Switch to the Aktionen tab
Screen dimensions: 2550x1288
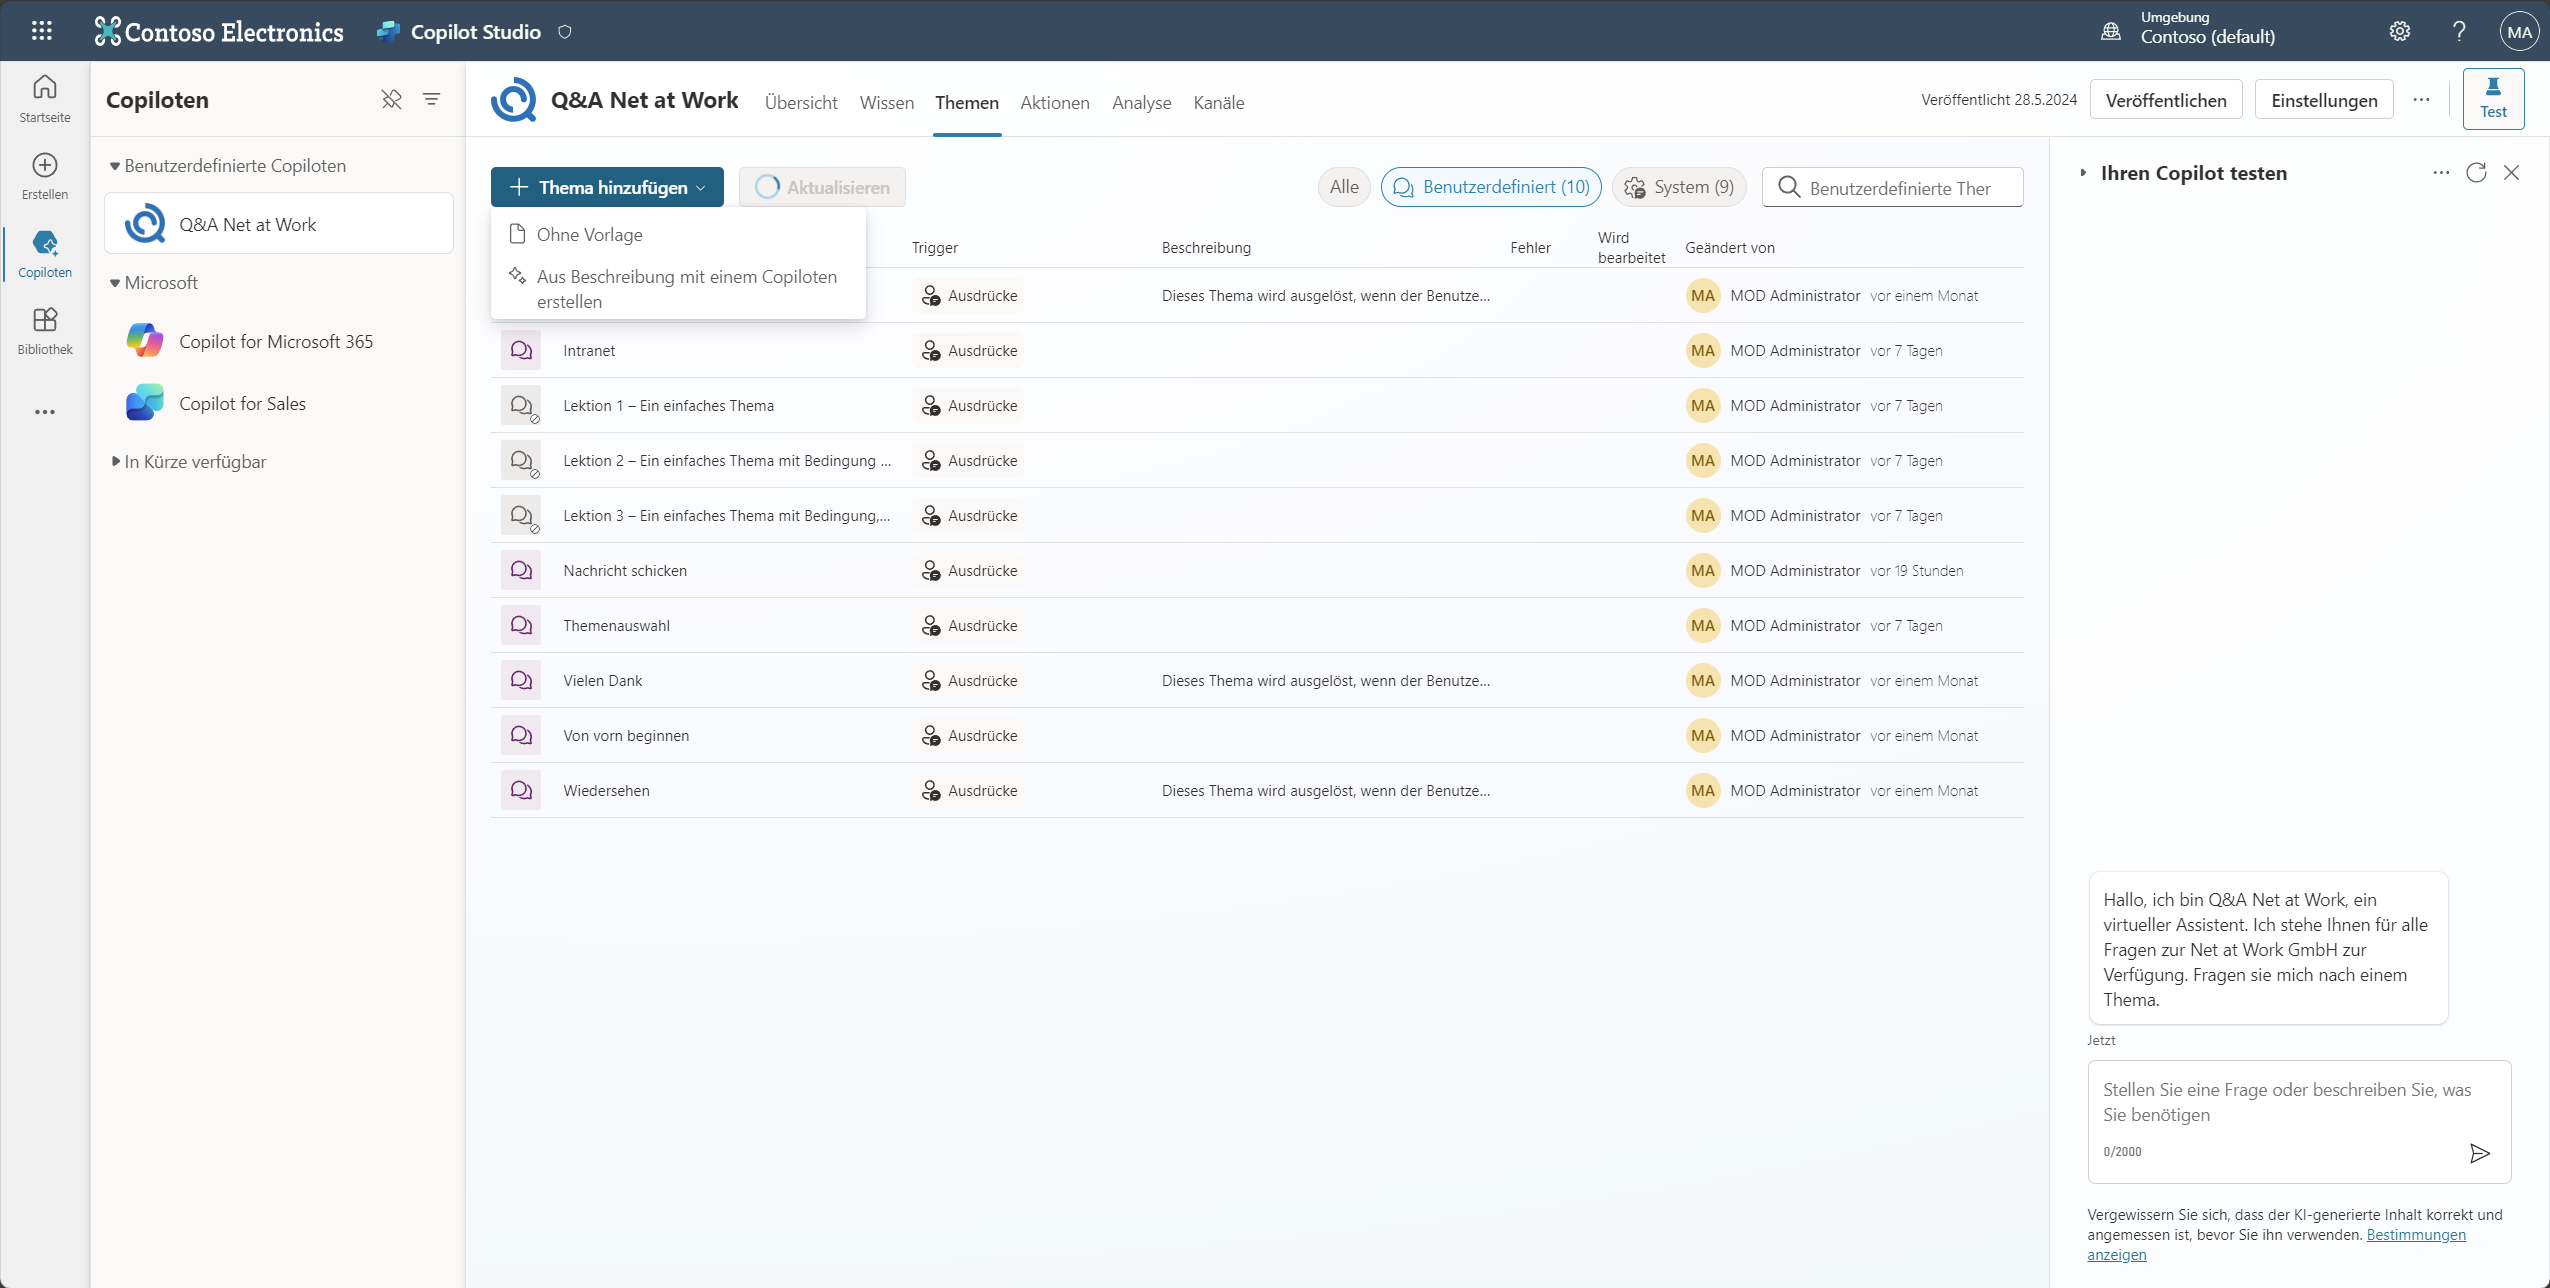(x=1054, y=102)
